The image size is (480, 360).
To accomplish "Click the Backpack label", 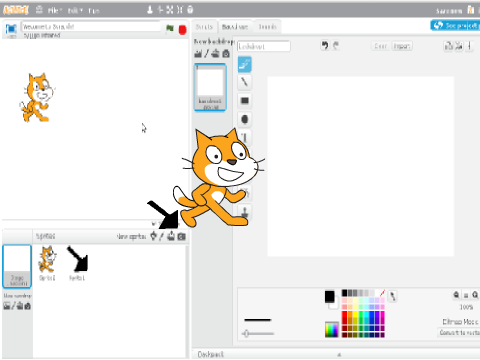I will [x=211, y=354].
